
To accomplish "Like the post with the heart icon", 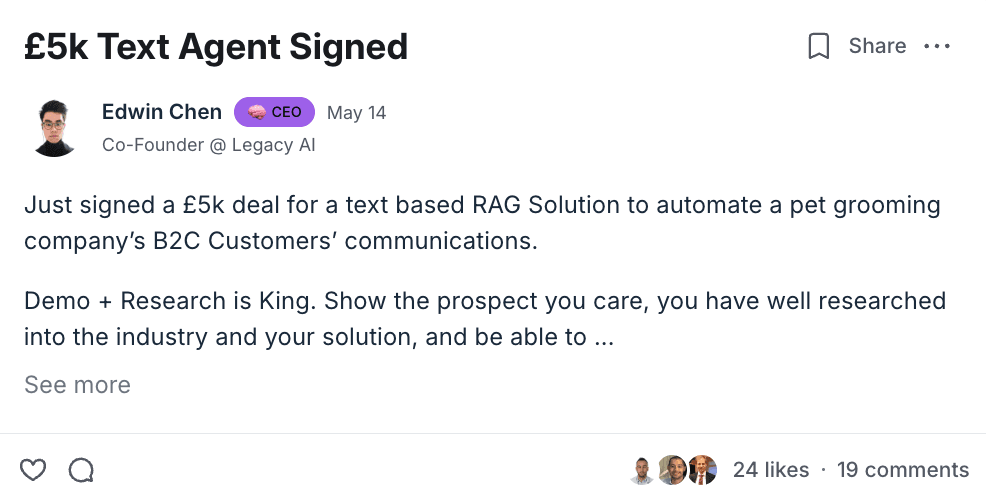I will point(33,469).
